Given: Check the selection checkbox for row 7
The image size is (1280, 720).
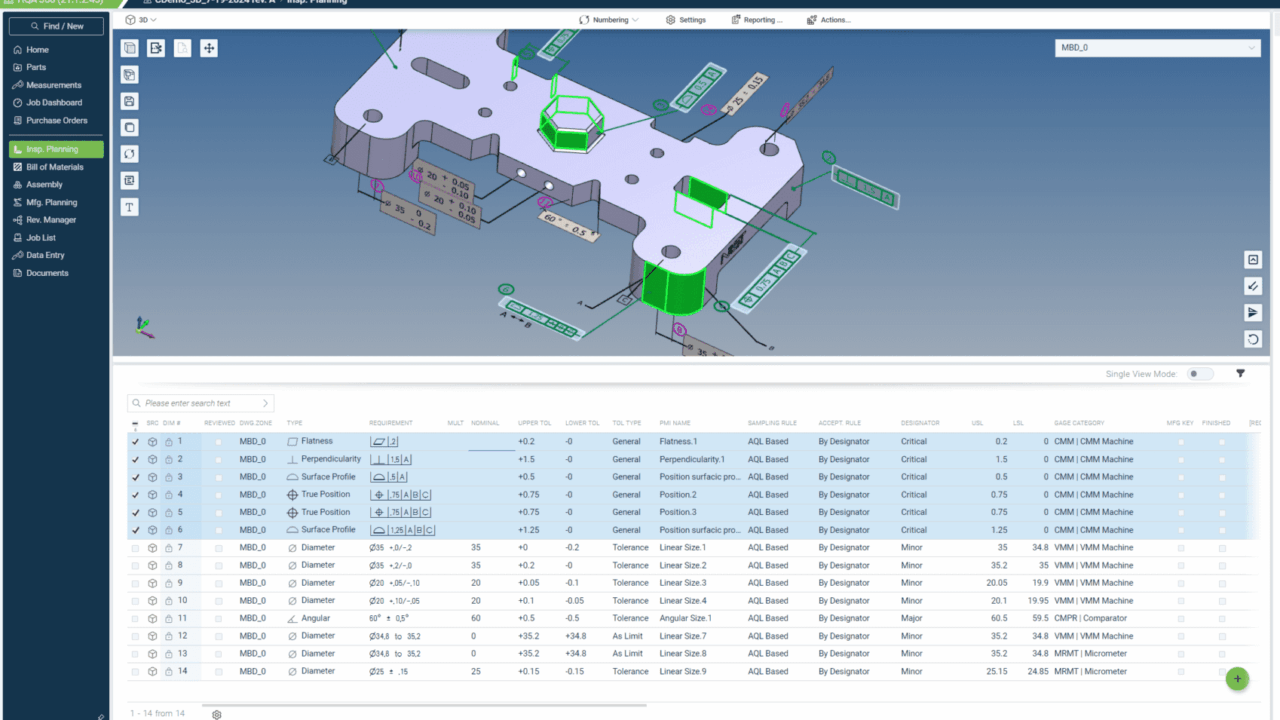Looking at the screenshot, I should 135,548.
